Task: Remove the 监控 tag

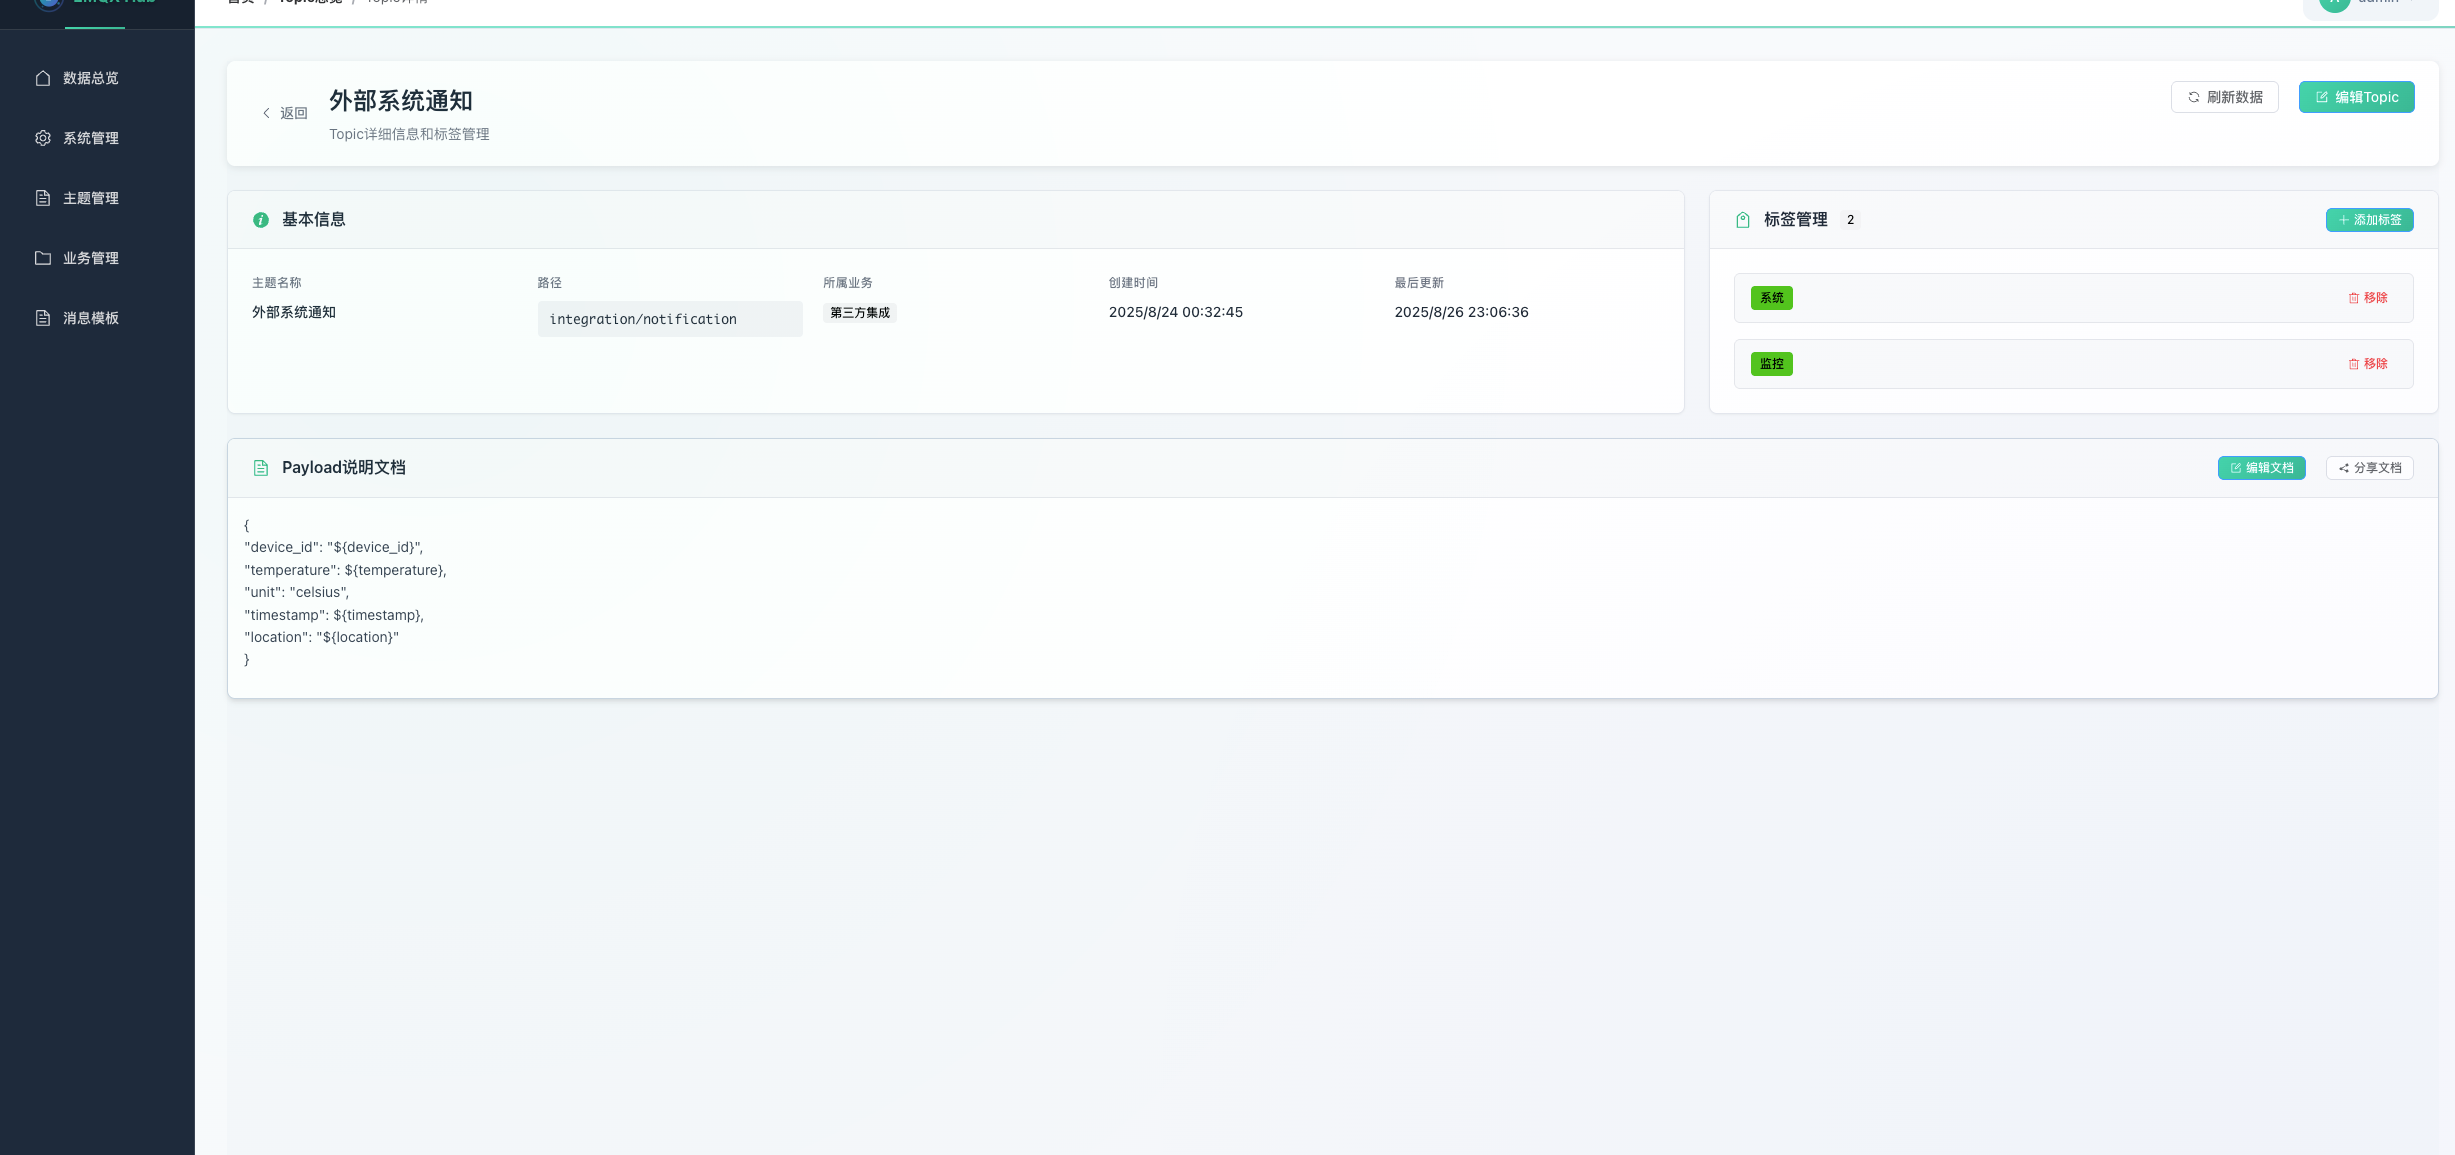Action: 2367,364
